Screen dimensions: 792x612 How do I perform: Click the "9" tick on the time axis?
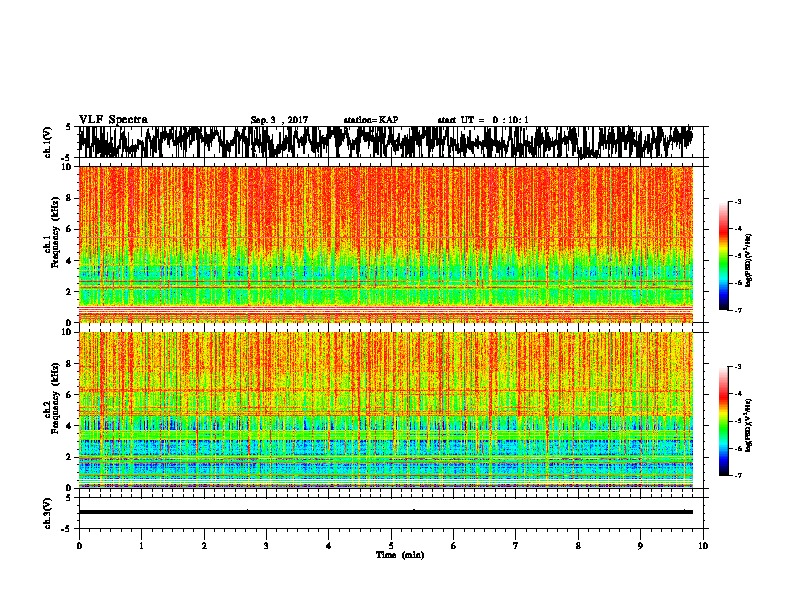(x=640, y=546)
